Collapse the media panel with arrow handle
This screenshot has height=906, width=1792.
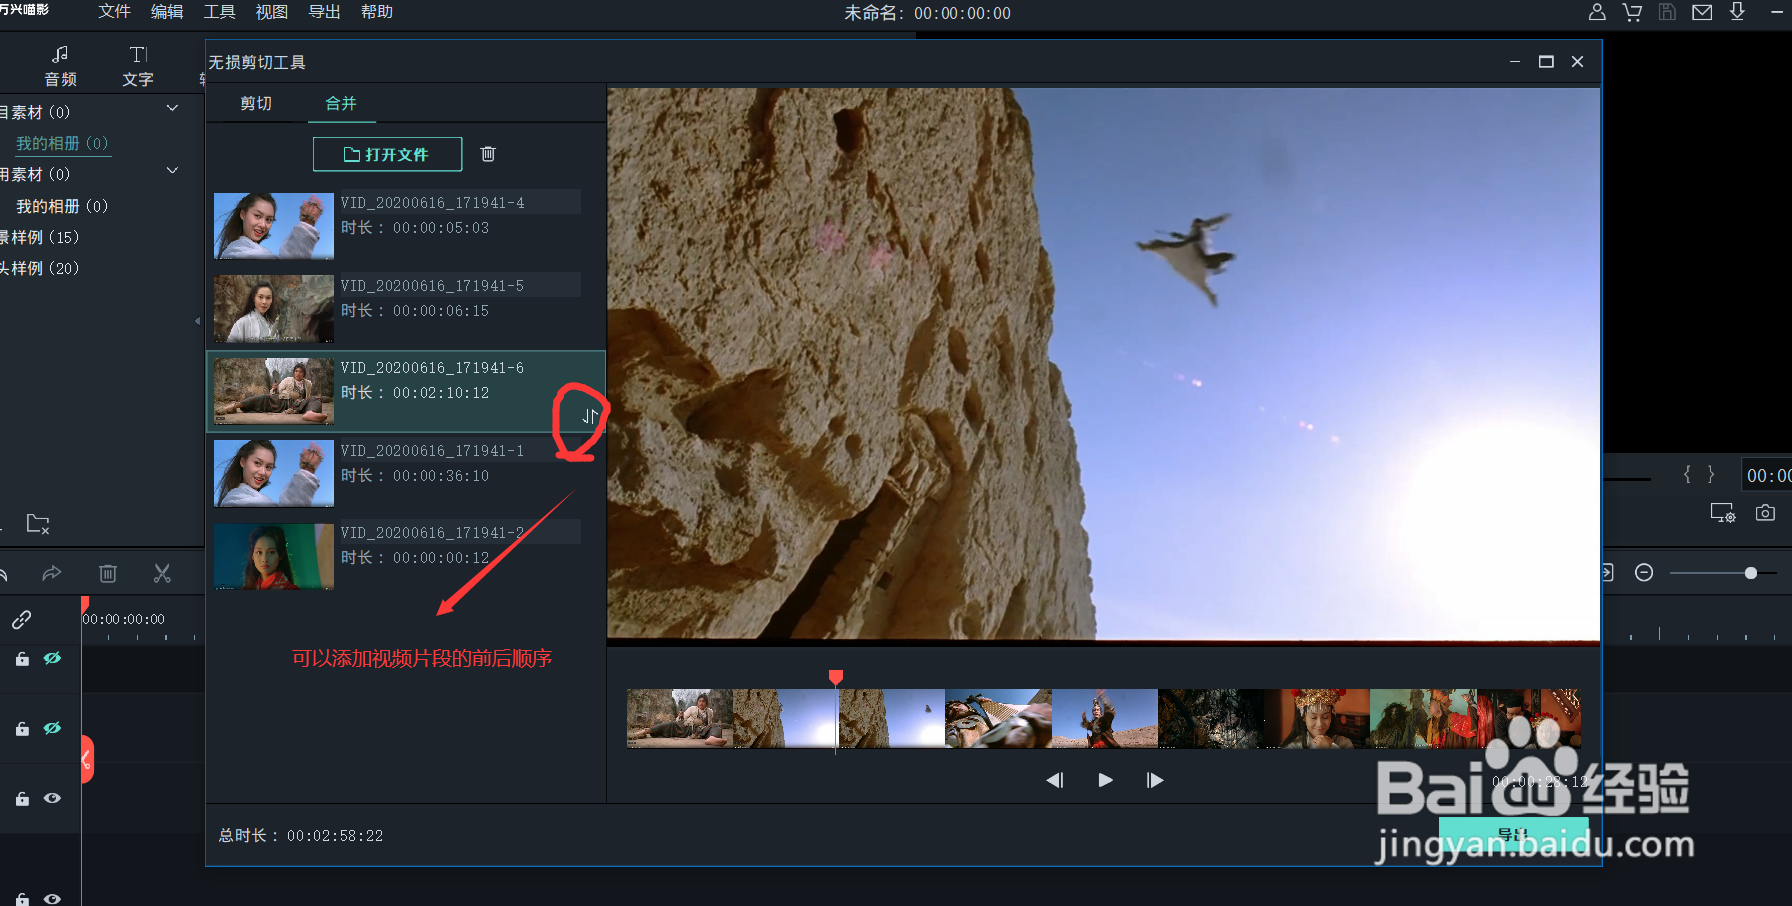(197, 321)
